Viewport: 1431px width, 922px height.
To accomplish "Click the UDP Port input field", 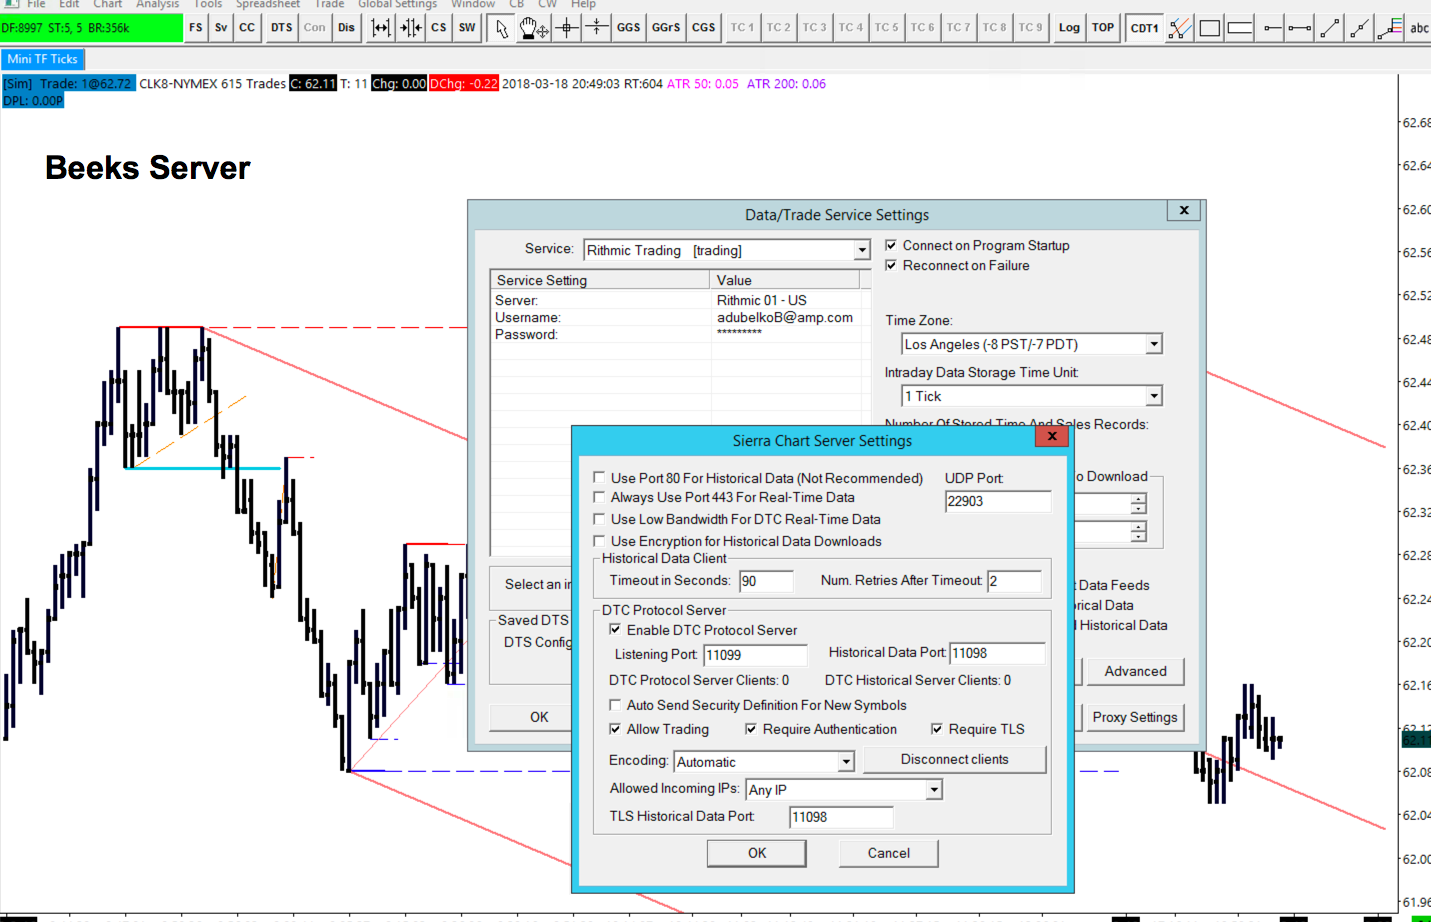I will [x=998, y=502].
